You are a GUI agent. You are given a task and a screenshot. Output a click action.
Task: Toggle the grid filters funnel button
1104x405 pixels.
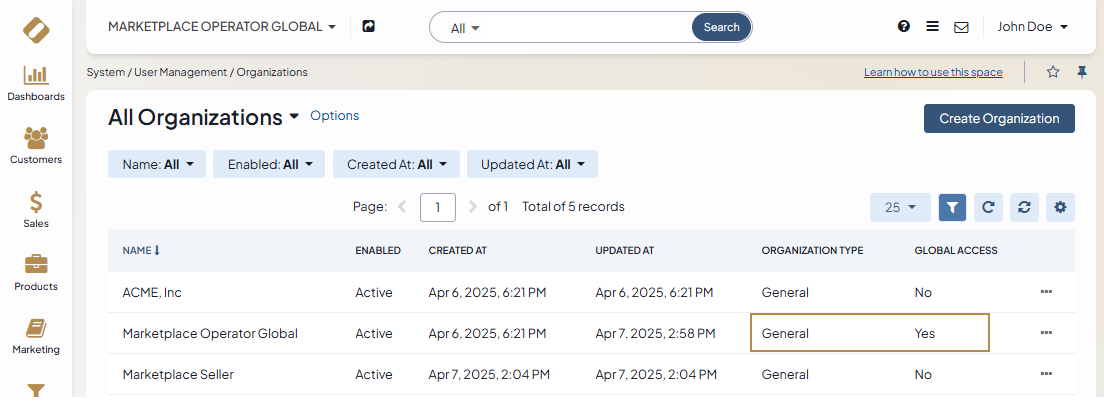(x=952, y=207)
